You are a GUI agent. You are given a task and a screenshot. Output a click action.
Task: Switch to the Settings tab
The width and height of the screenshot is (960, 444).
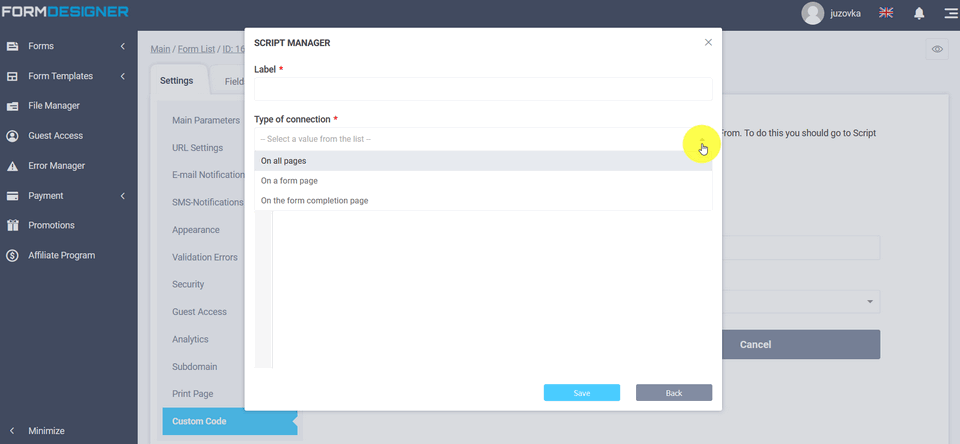coord(177,81)
